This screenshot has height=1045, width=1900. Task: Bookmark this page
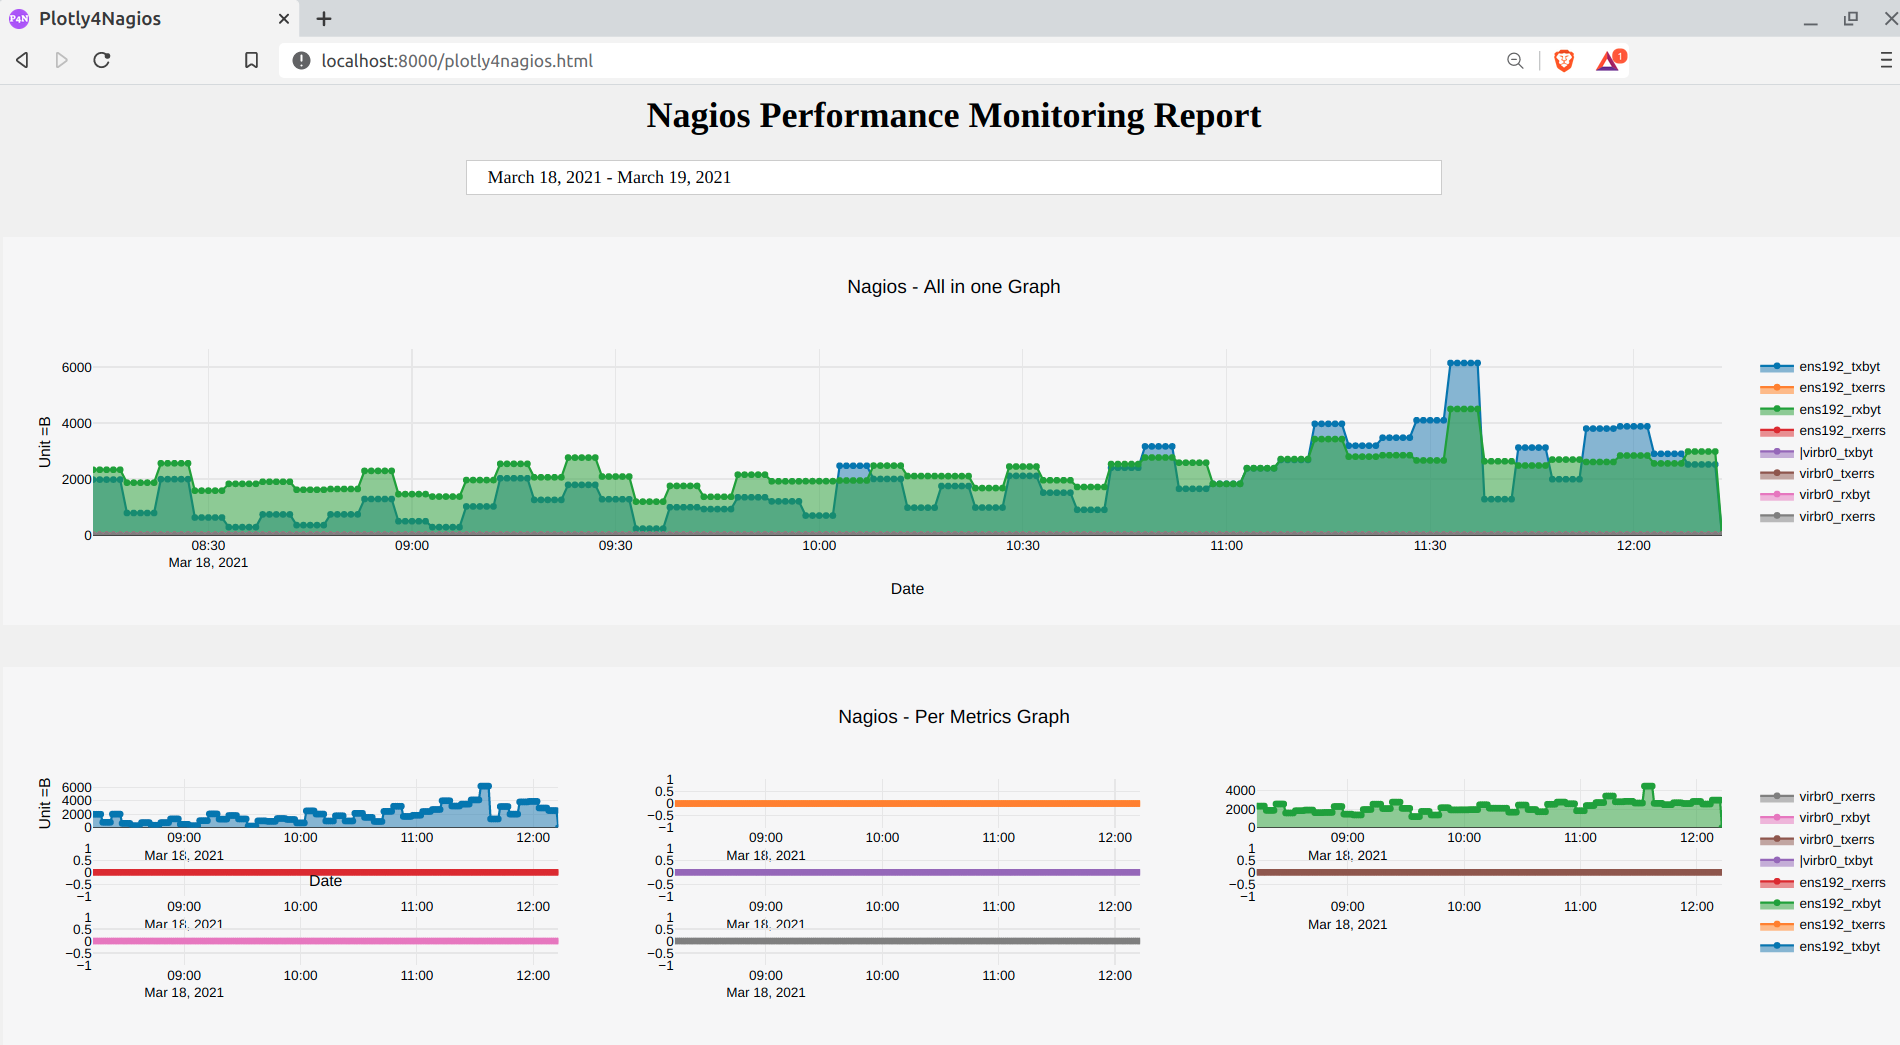coord(251,61)
